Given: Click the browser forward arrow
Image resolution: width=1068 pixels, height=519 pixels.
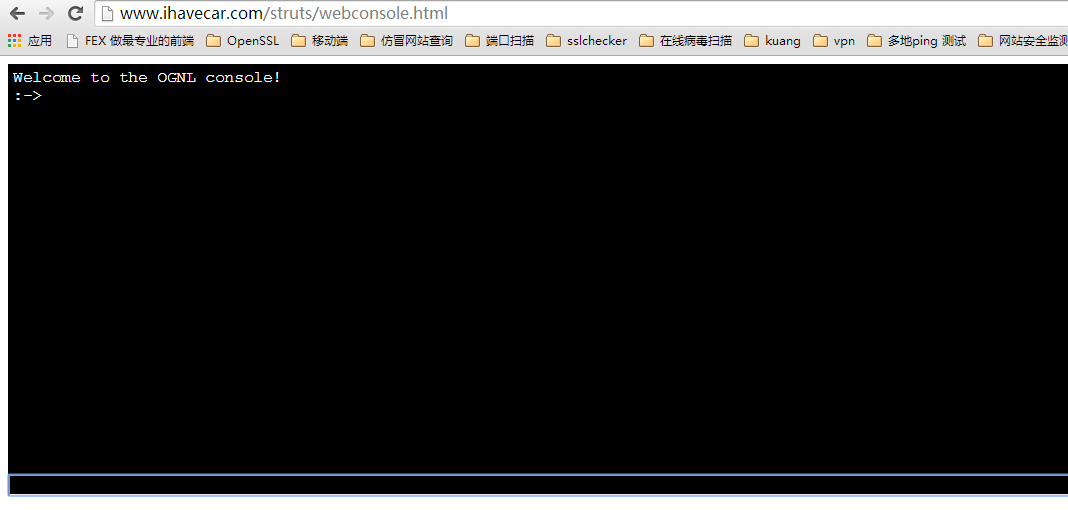Looking at the screenshot, I should tap(46, 13).
